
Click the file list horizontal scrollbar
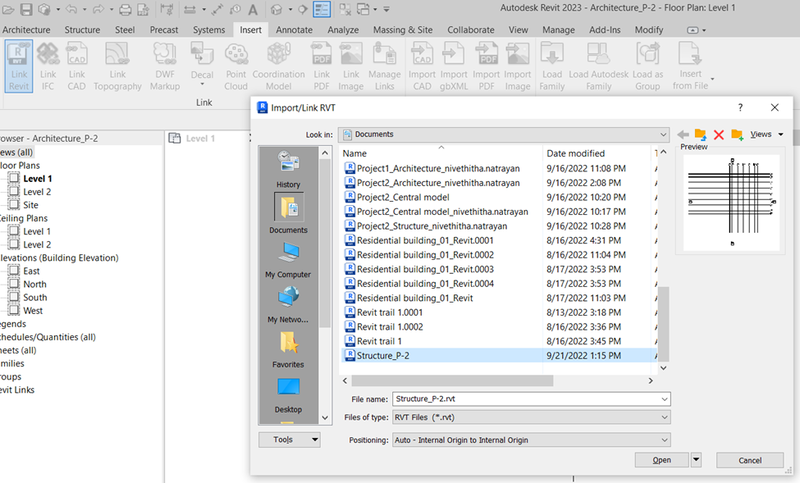tap(452, 380)
